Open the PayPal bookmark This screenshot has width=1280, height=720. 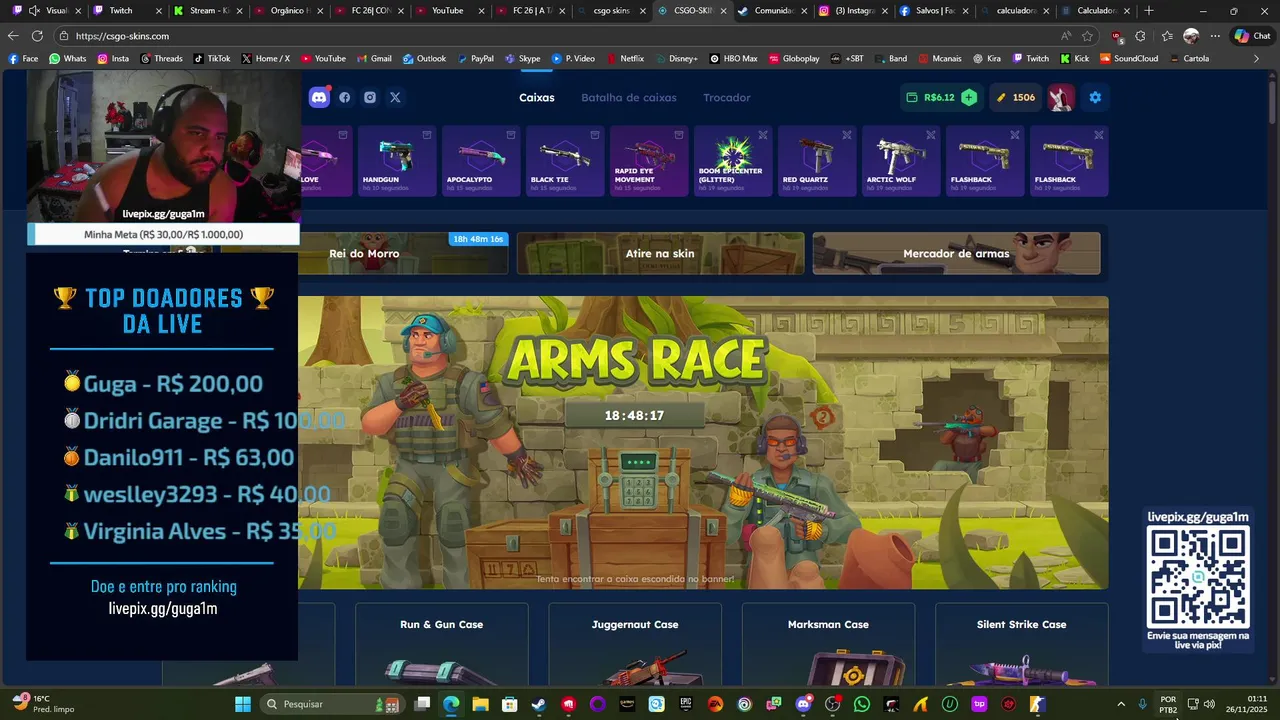[x=475, y=59]
